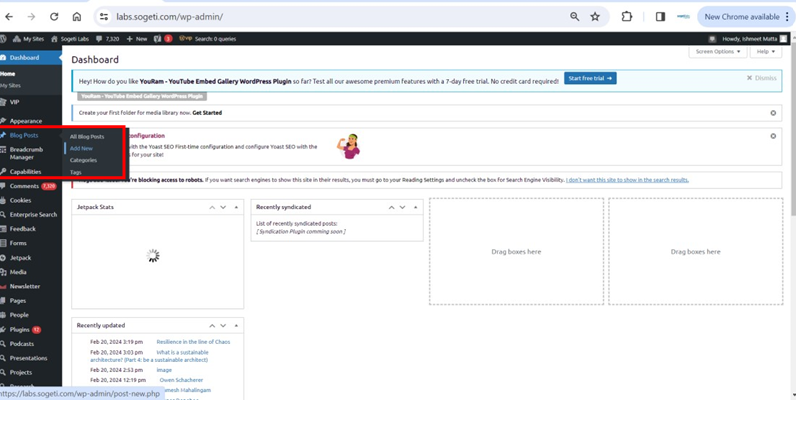This screenshot has width=796, height=424.
Task: Dismiss the media folder notice
Action: (773, 113)
